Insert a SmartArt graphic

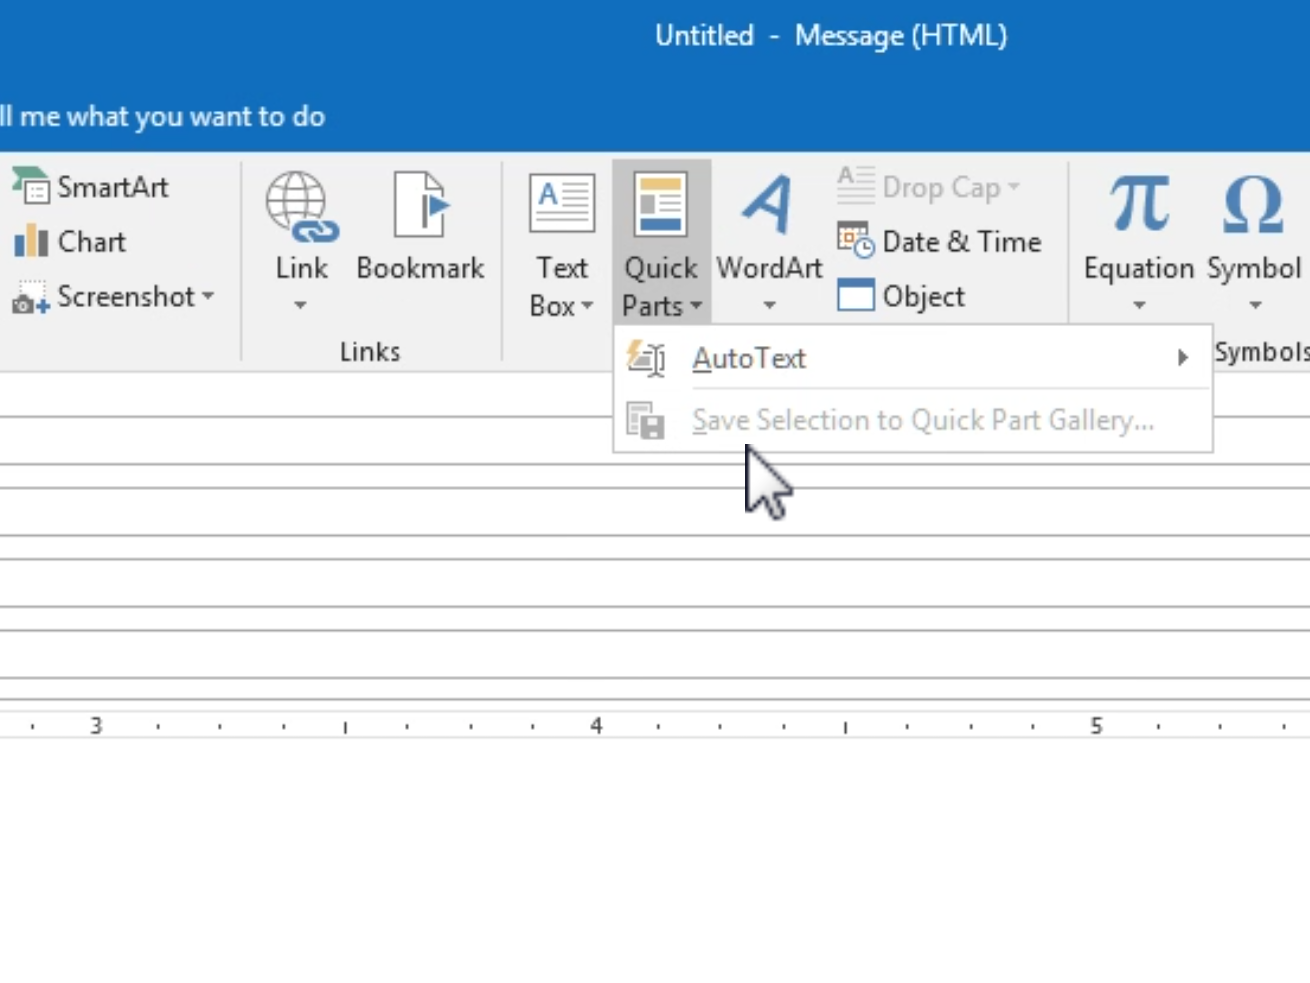click(x=90, y=187)
